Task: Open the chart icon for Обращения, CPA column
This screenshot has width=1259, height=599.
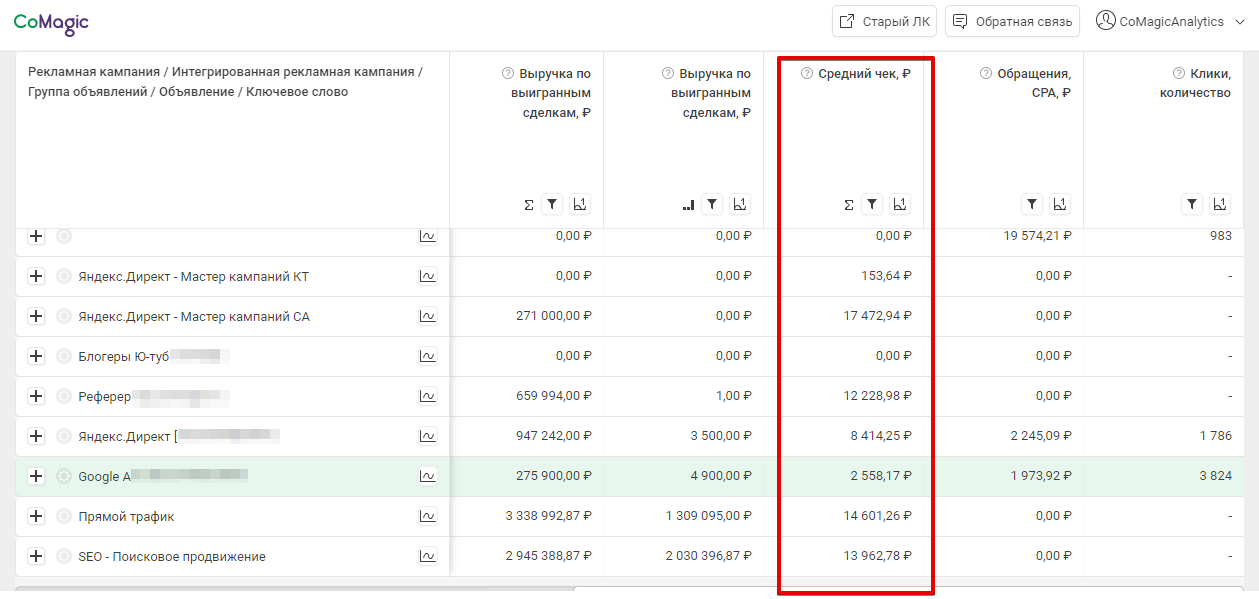Action: [1059, 204]
